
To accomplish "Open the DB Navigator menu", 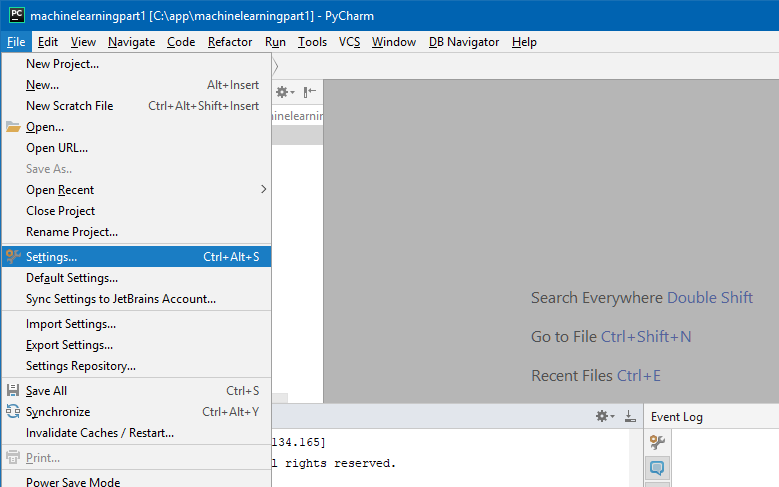I will point(464,42).
